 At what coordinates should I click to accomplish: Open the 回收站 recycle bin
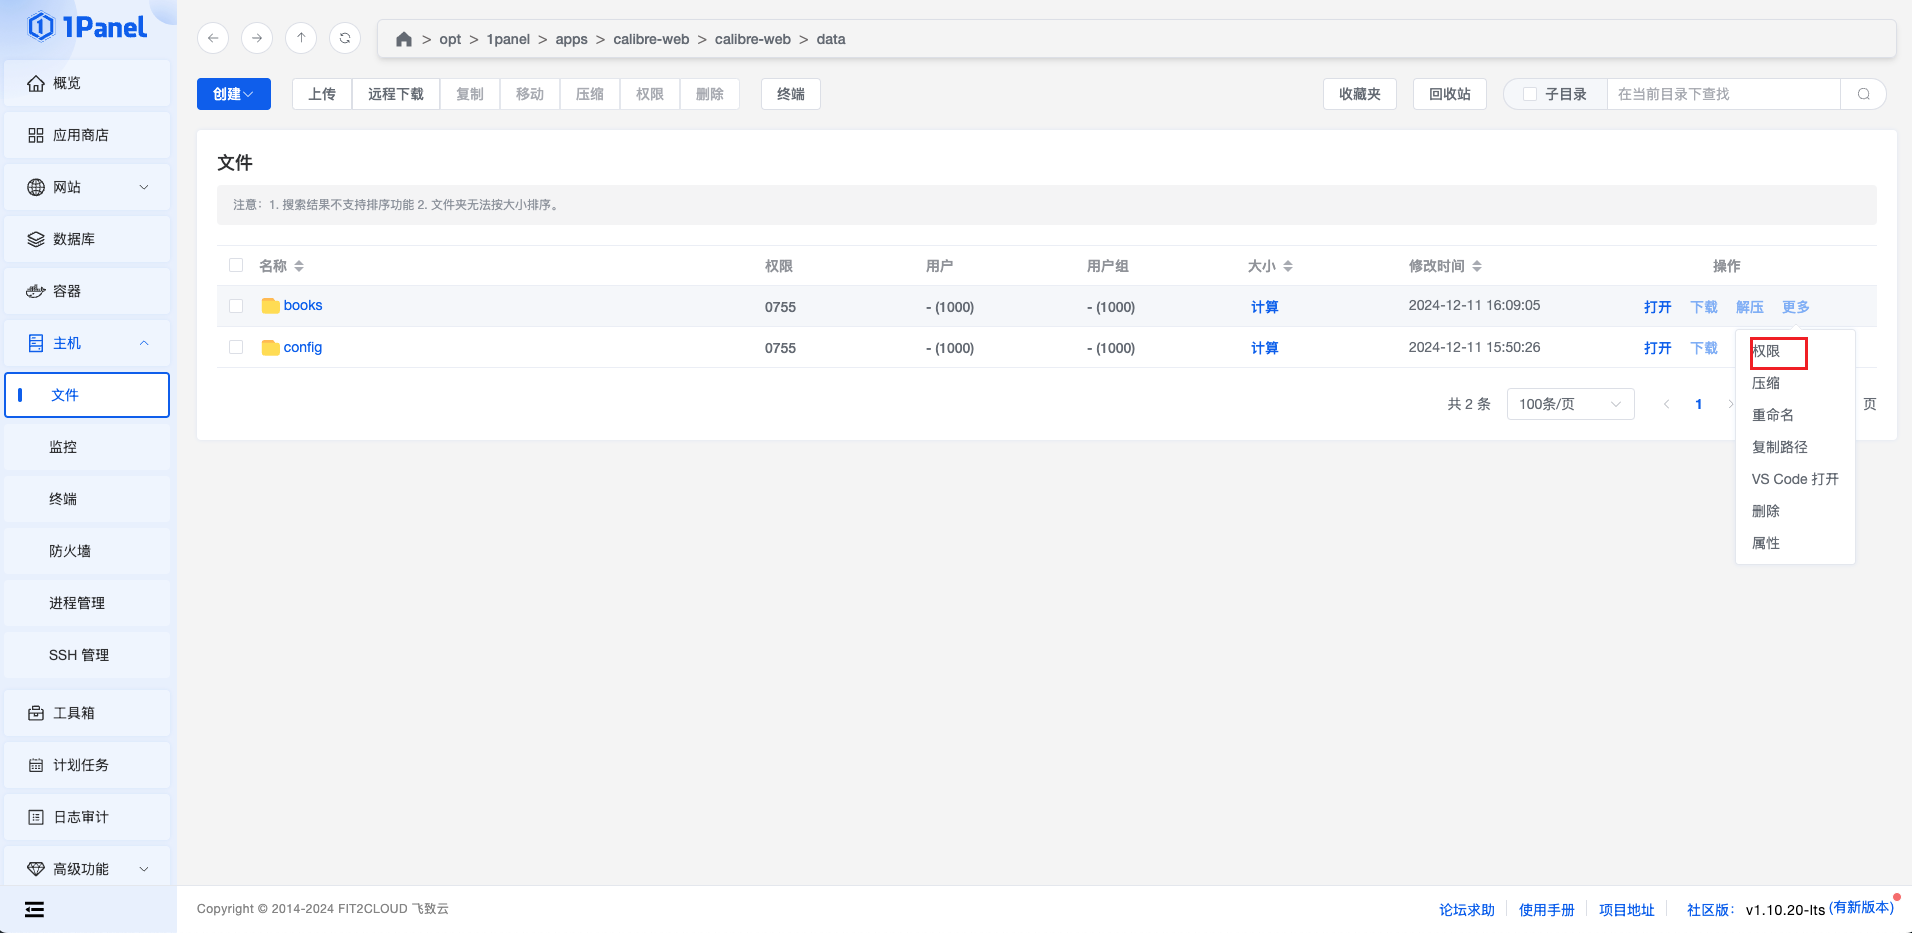tap(1449, 94)
